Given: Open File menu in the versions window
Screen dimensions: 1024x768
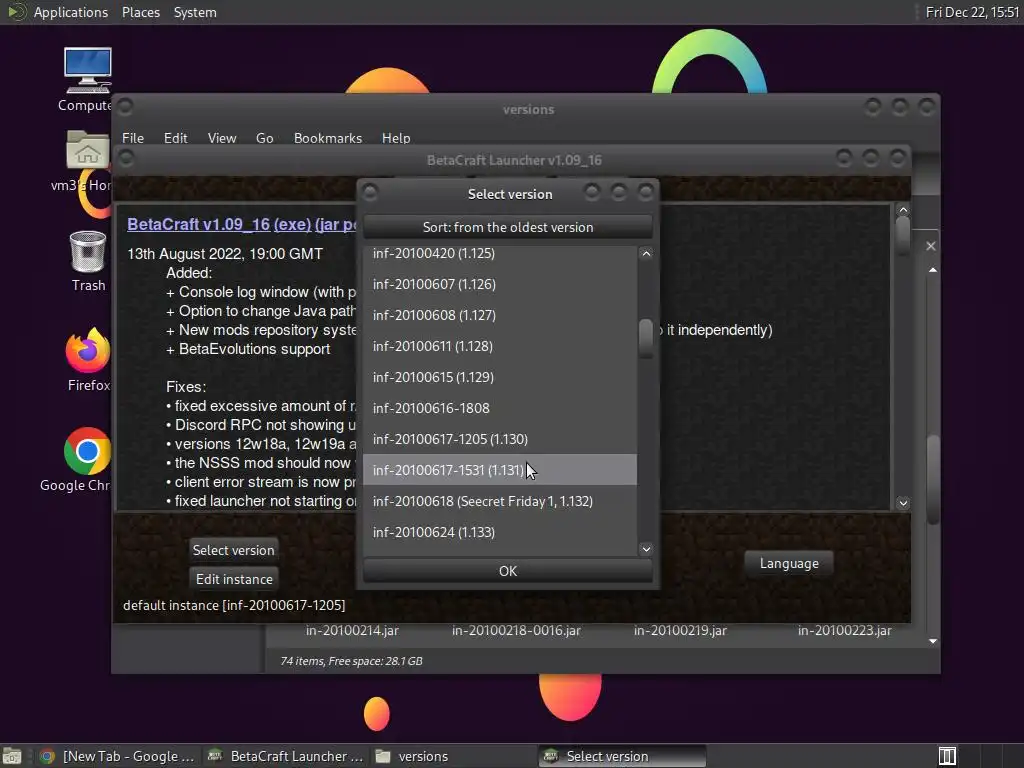Looking at the screenshot, I should pos(133,138).
